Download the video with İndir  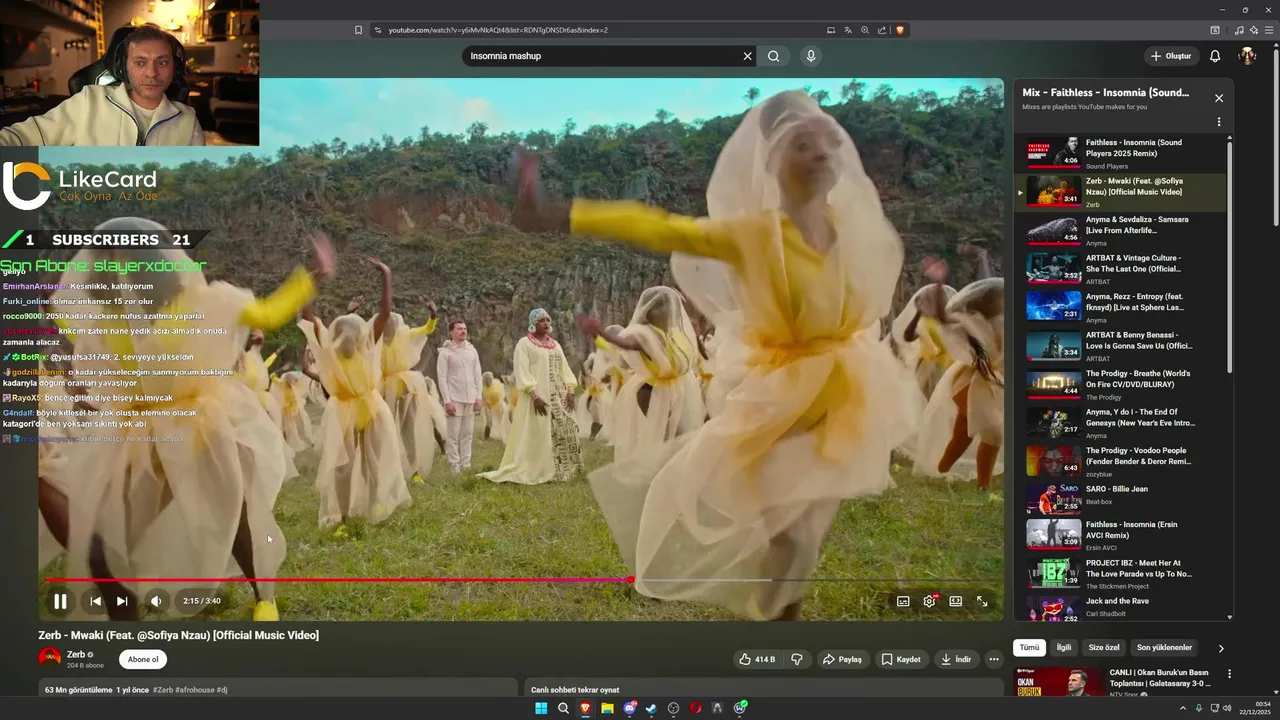click(956, 659)
